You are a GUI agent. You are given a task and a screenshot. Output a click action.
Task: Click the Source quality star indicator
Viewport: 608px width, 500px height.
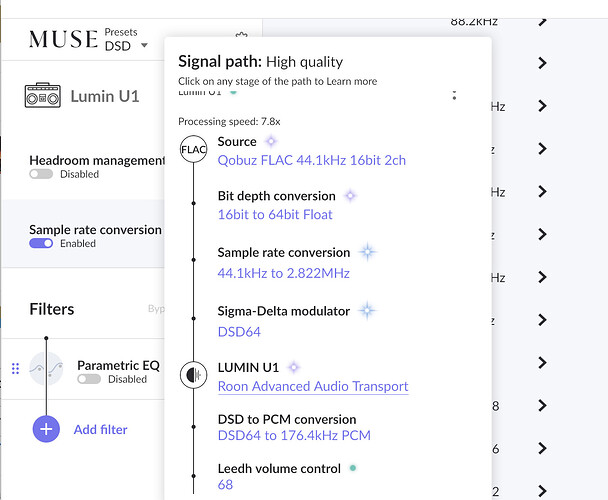click(271, 141)
